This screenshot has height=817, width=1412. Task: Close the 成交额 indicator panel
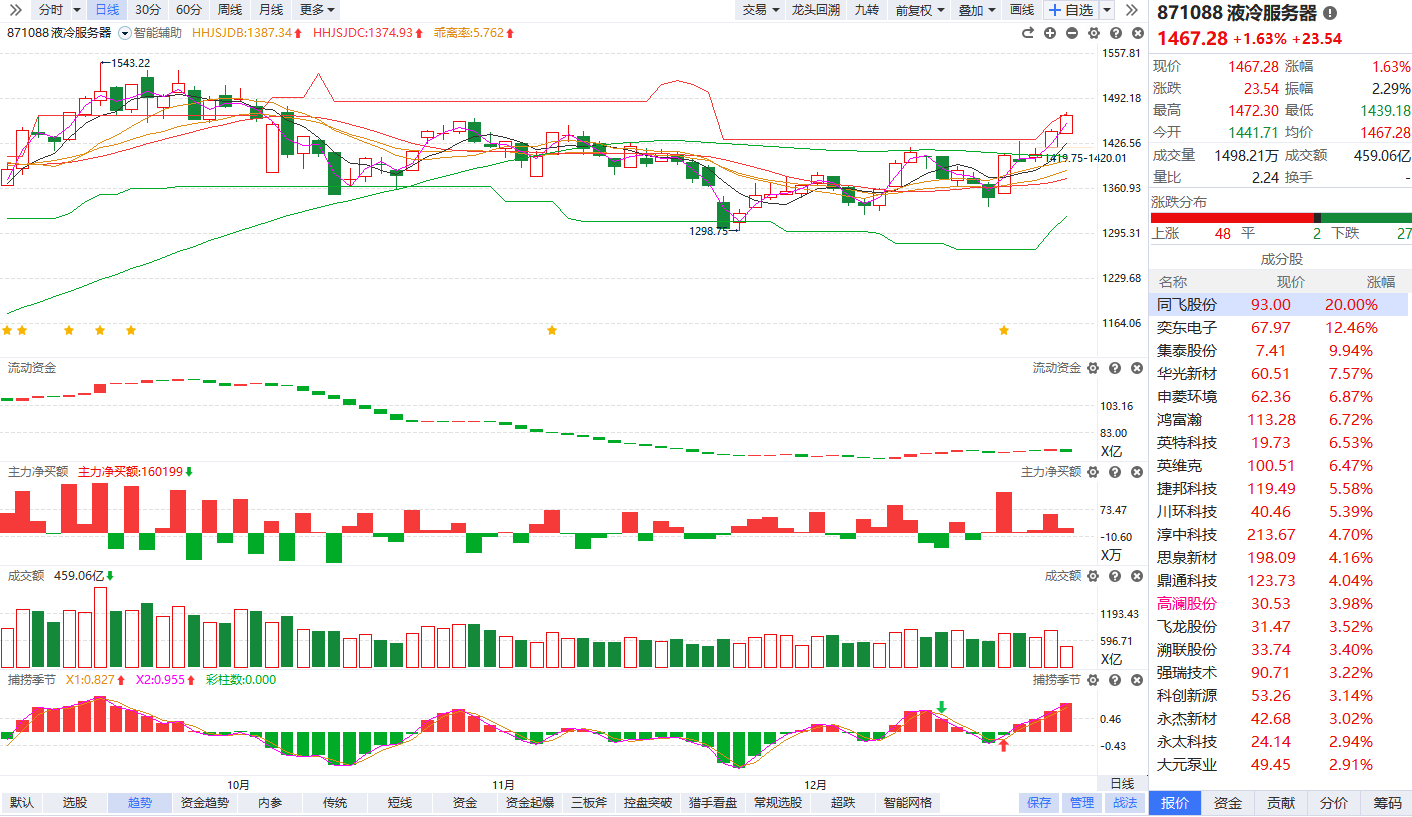pos(1137,576)
